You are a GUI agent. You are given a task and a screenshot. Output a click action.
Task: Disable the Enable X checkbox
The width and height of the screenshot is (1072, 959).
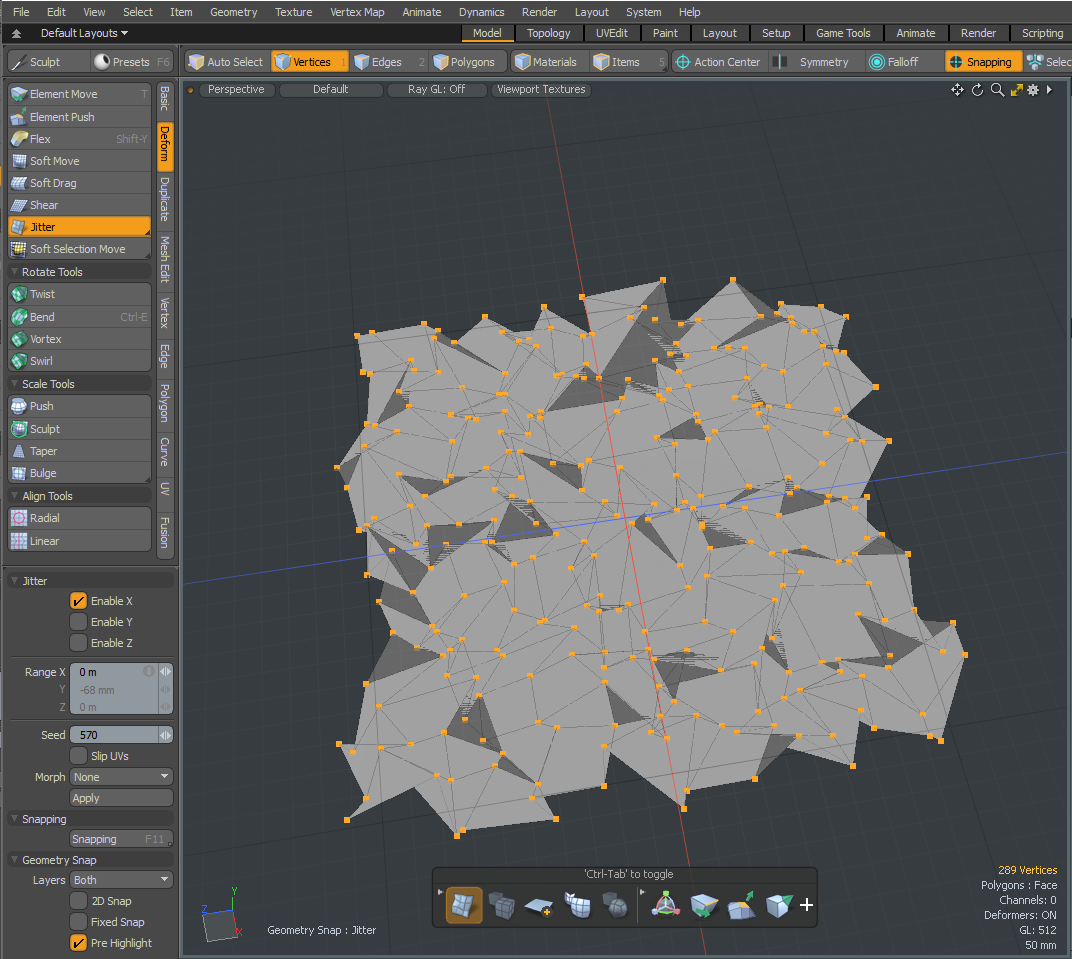point(78,601)
